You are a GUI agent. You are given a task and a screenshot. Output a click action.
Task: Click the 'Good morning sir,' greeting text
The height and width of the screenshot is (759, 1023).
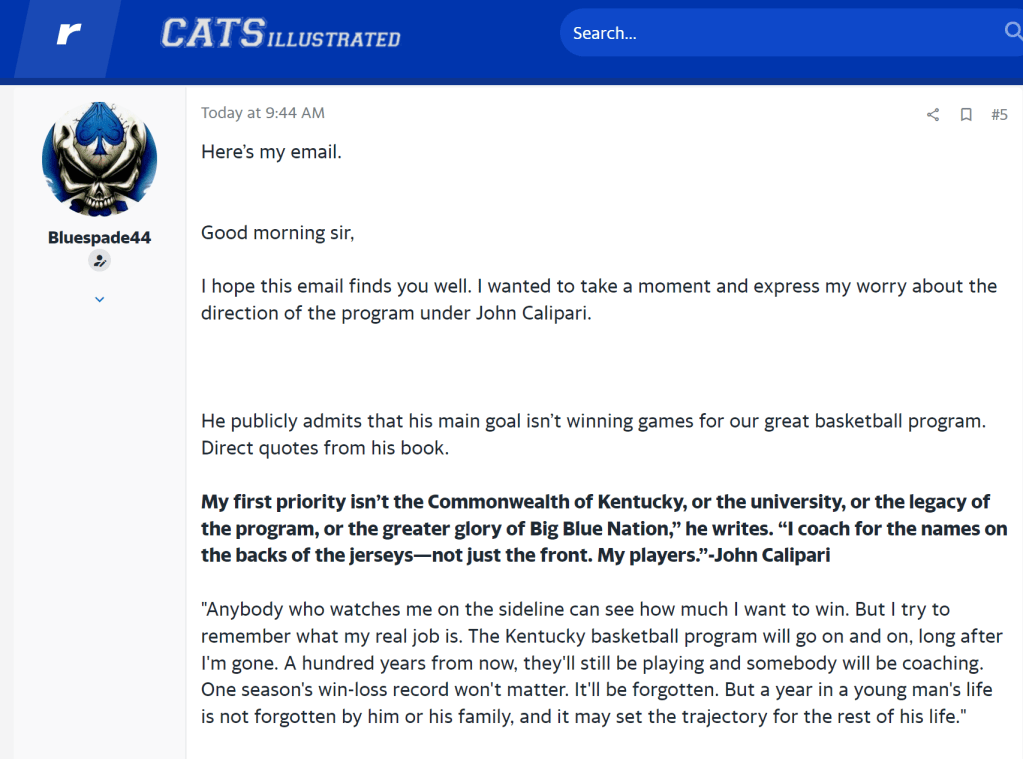pyautogui.click(x=278, y=233)
